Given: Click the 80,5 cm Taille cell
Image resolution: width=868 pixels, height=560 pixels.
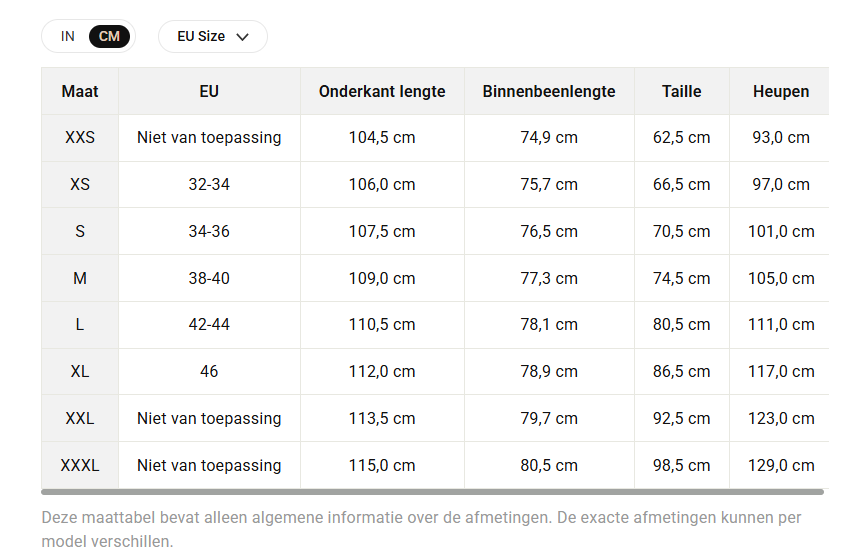Looking at the screenshot, I should [681, 324].
